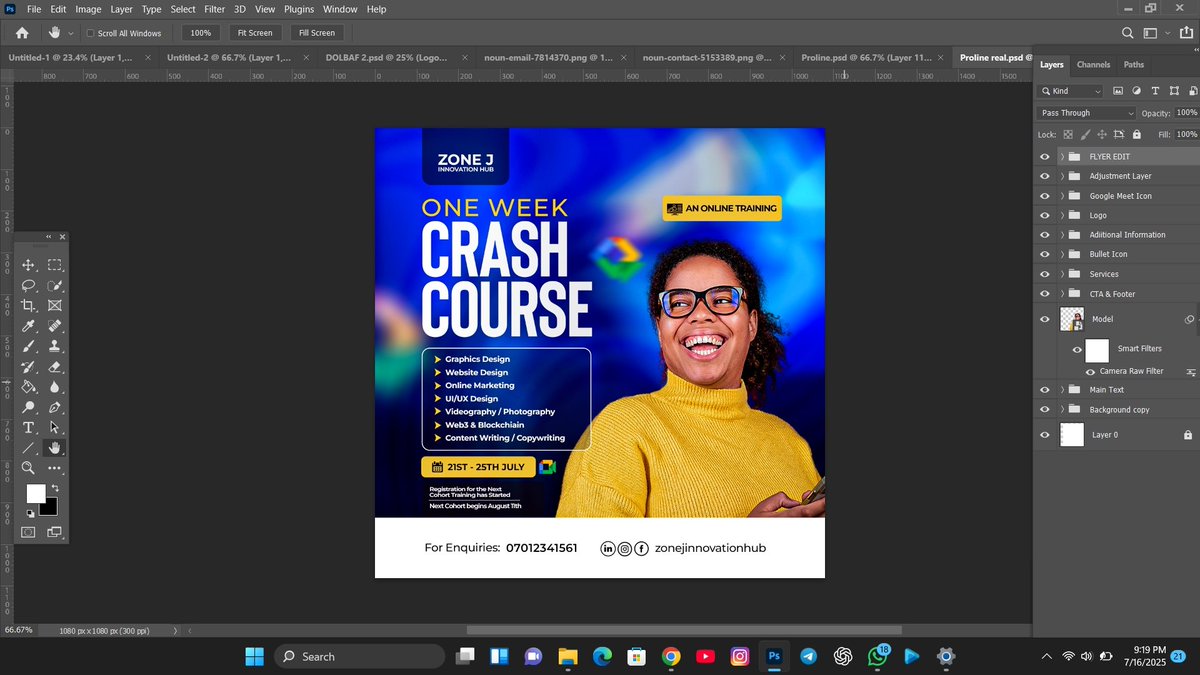The image size is (1200, 675).
Task: Swap foreground and background colors
Action: 55,488
